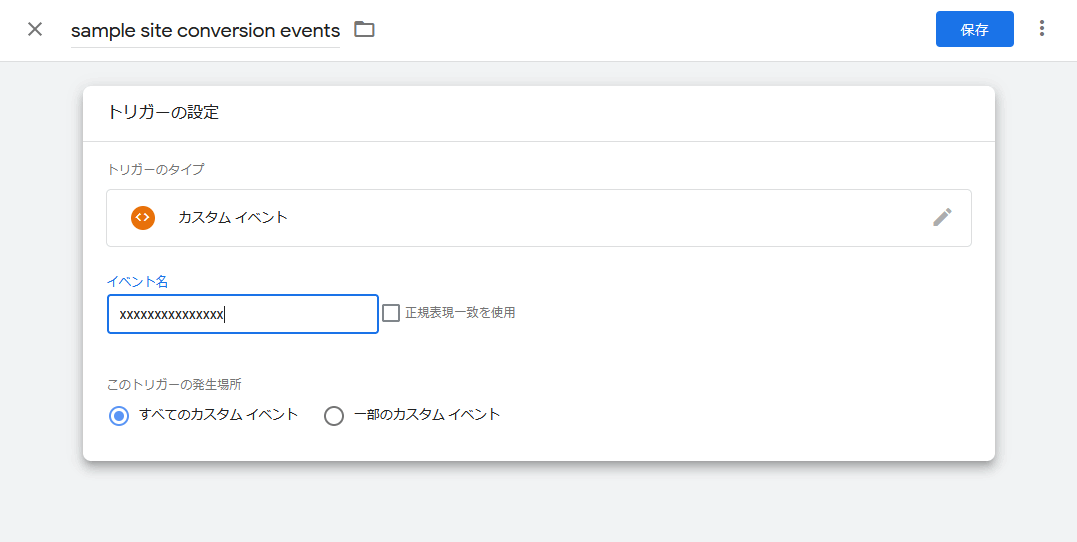Click the トリガーの設定 section header
Screen dimensions: 1077x542
click(163, 112)
